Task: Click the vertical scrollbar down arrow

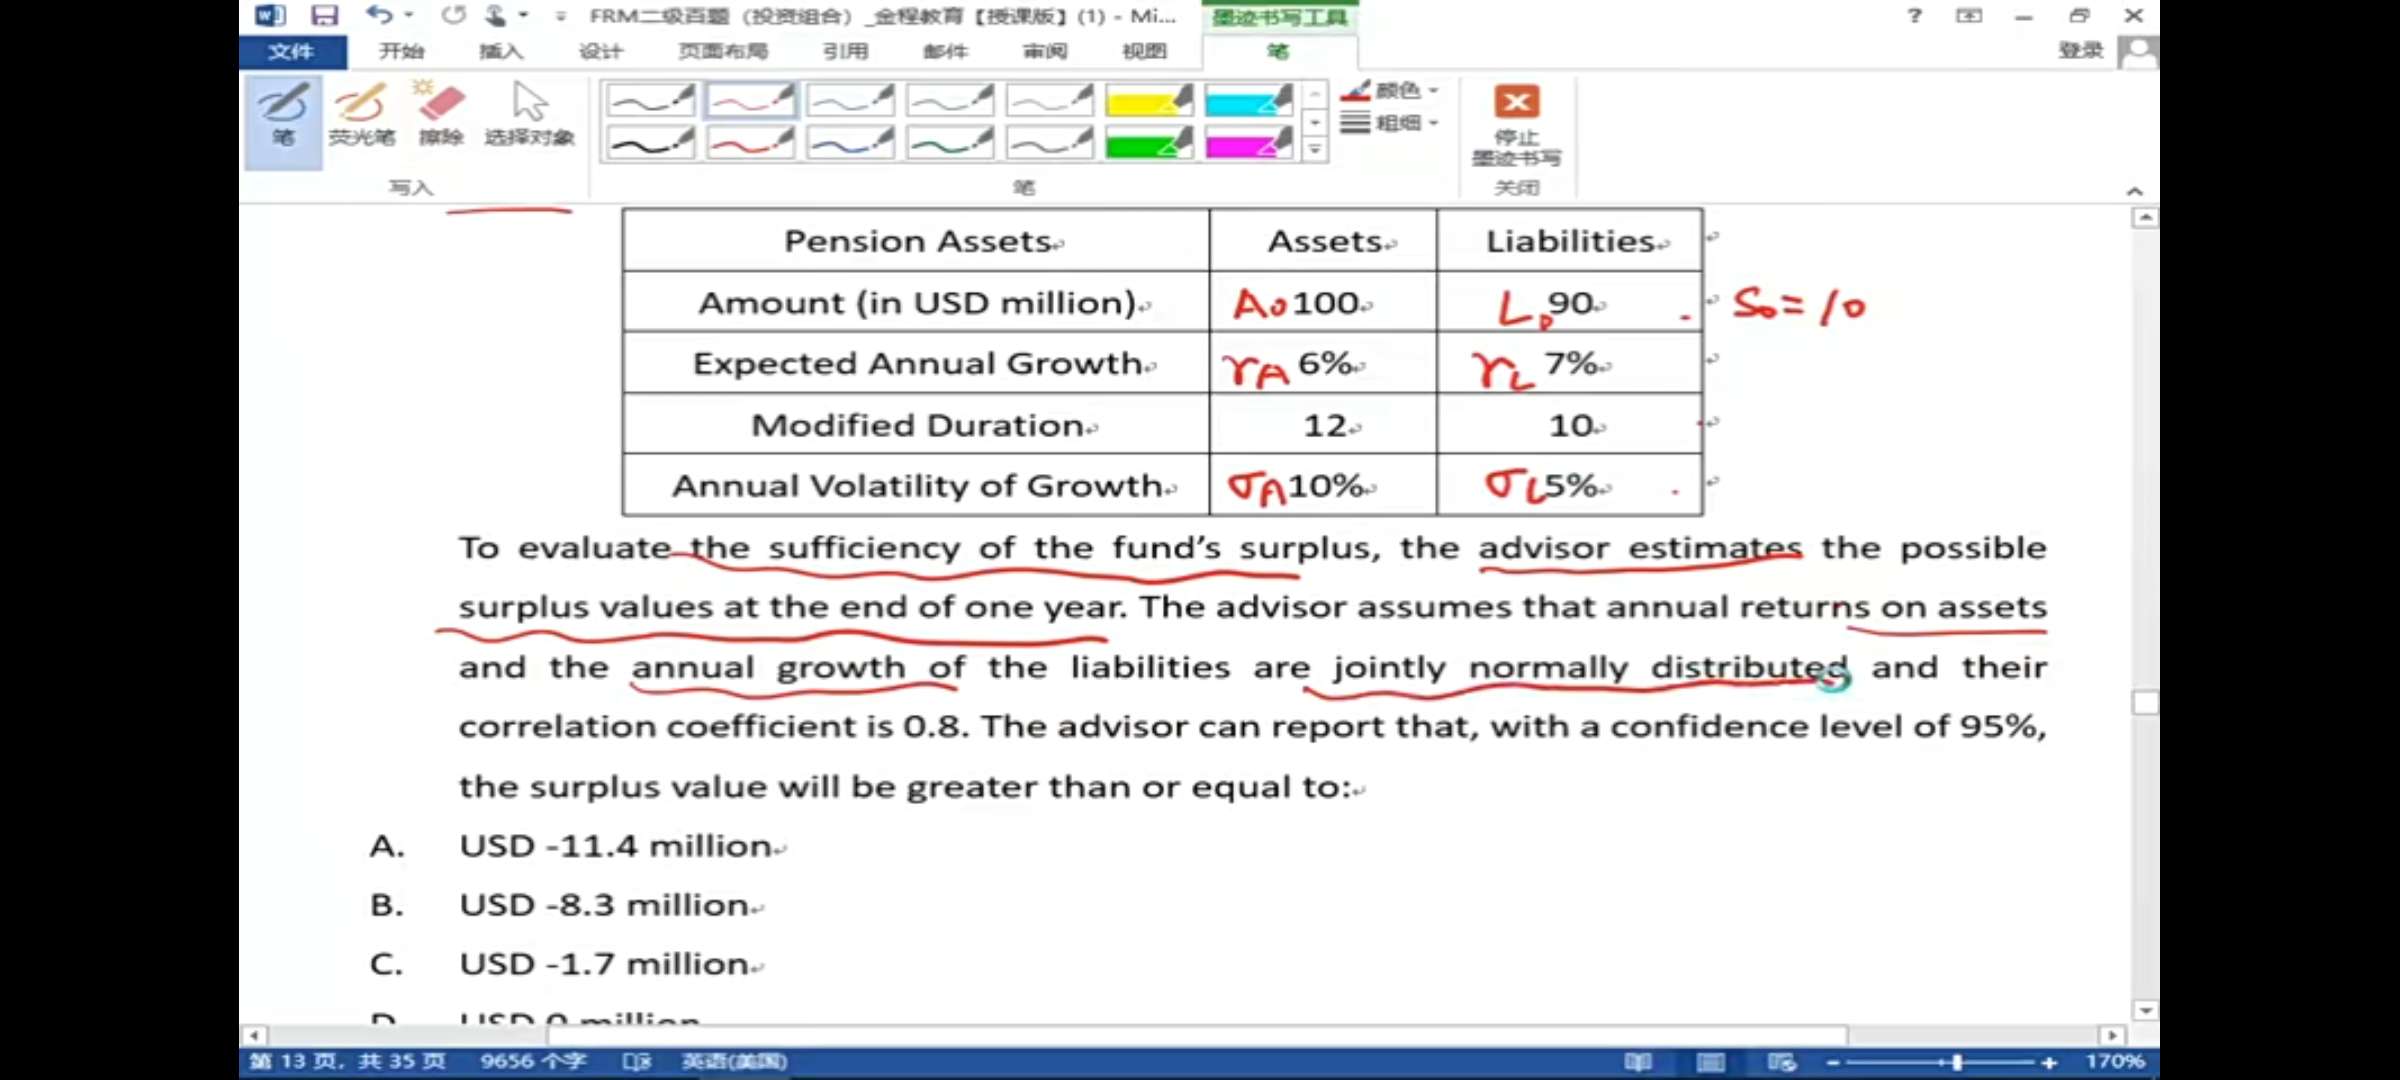Action: [x=2145, y=1010]
